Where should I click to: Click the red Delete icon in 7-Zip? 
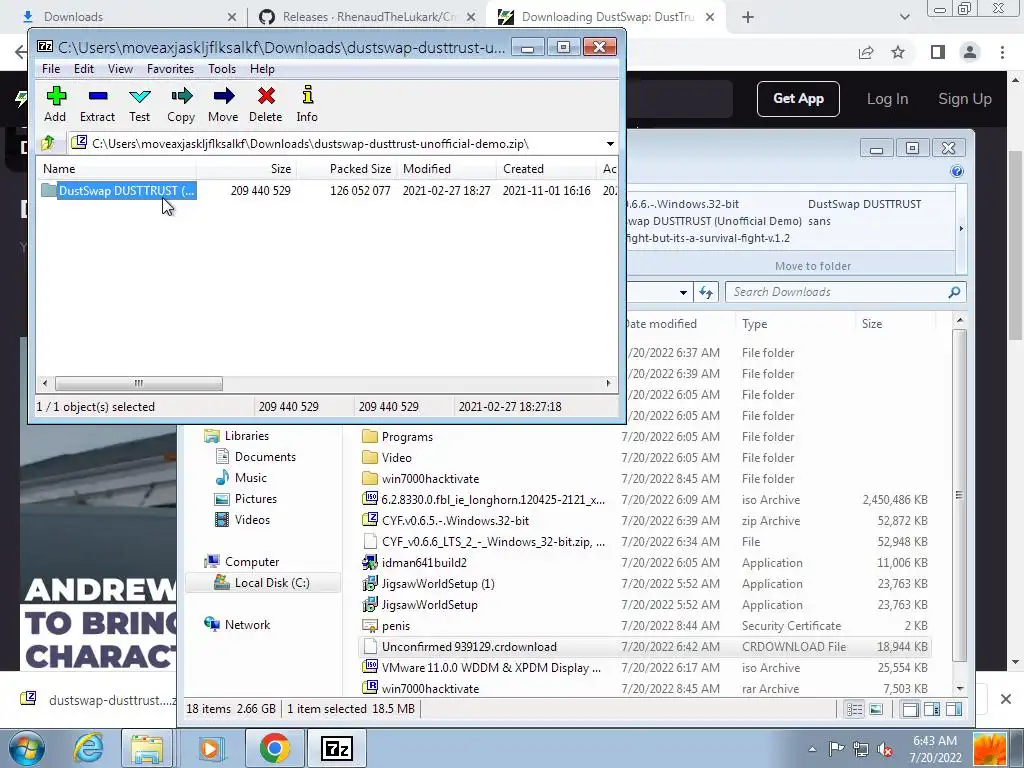(266, 104)
